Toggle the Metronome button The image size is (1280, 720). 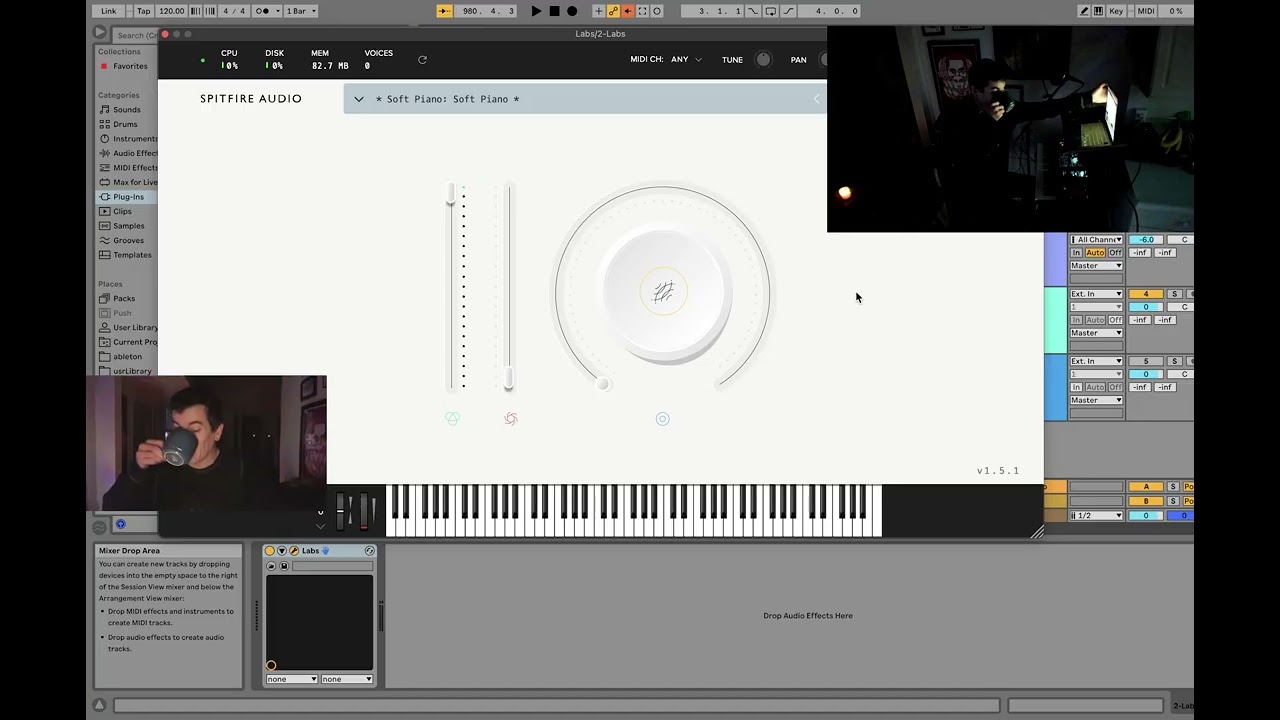point(261,11)
